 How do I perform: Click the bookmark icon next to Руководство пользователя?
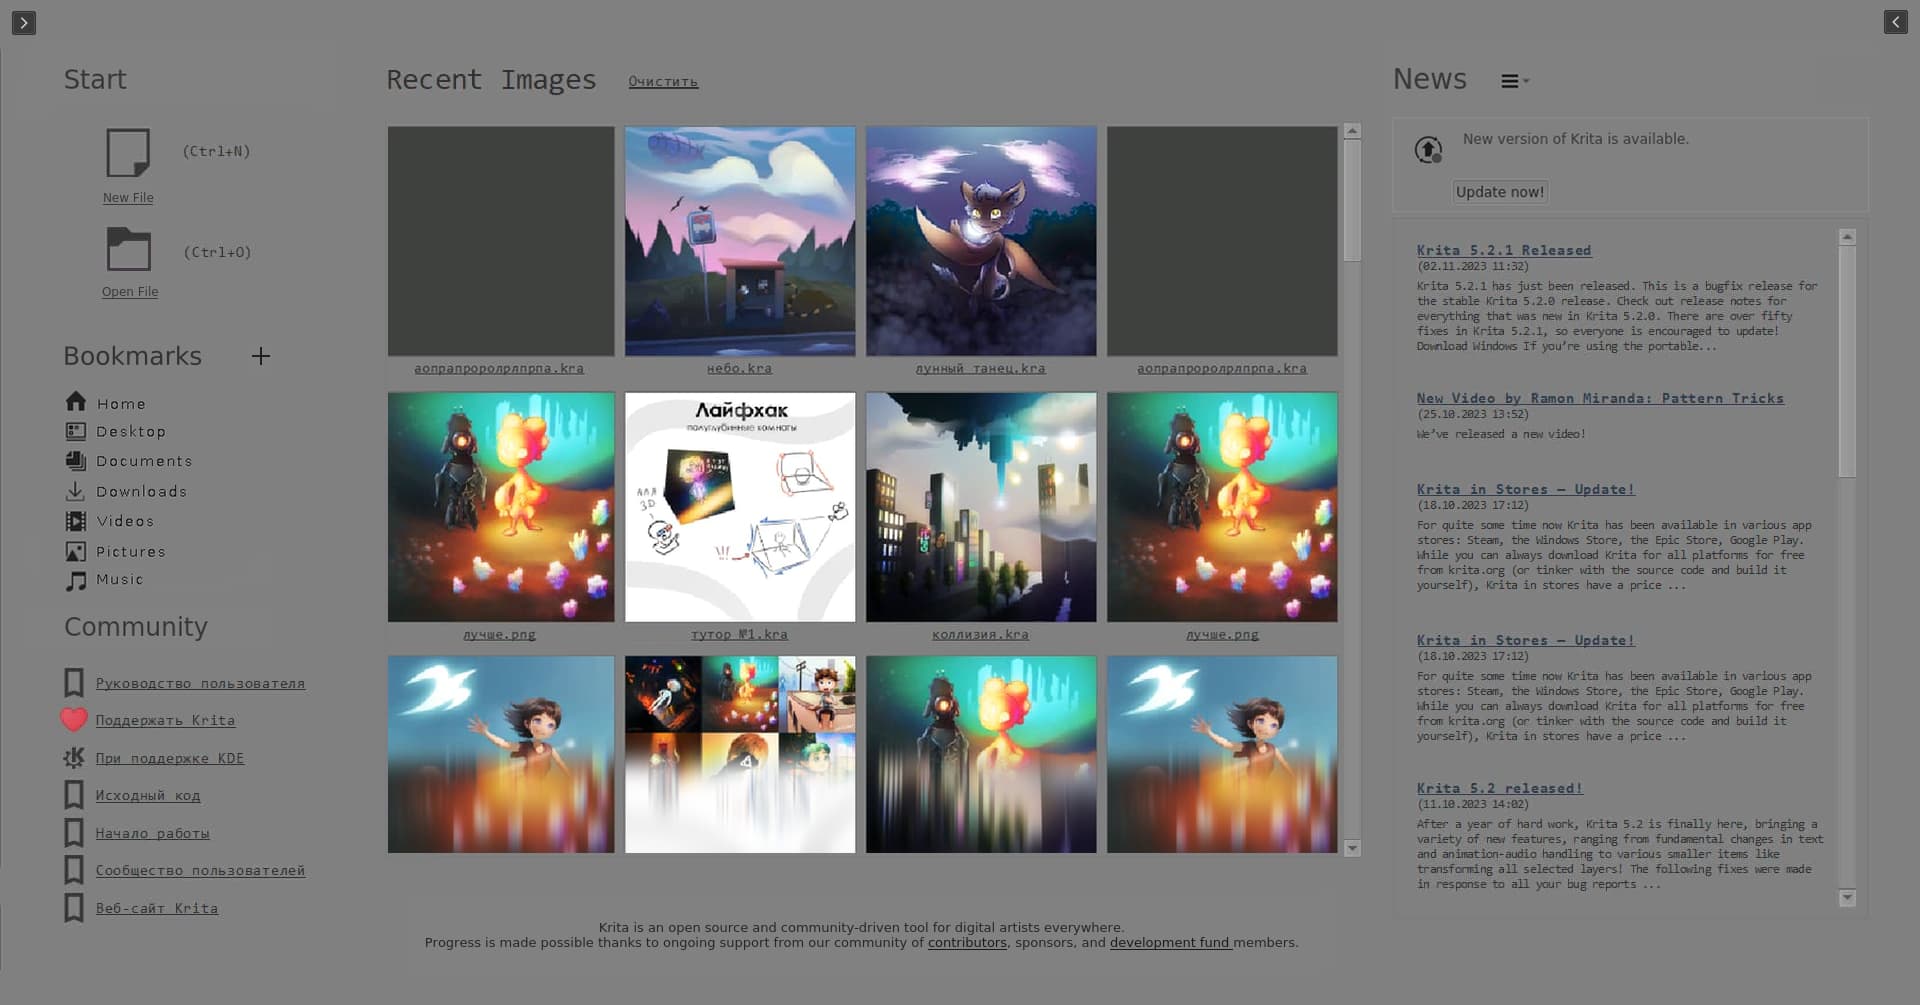coord(74,683)
